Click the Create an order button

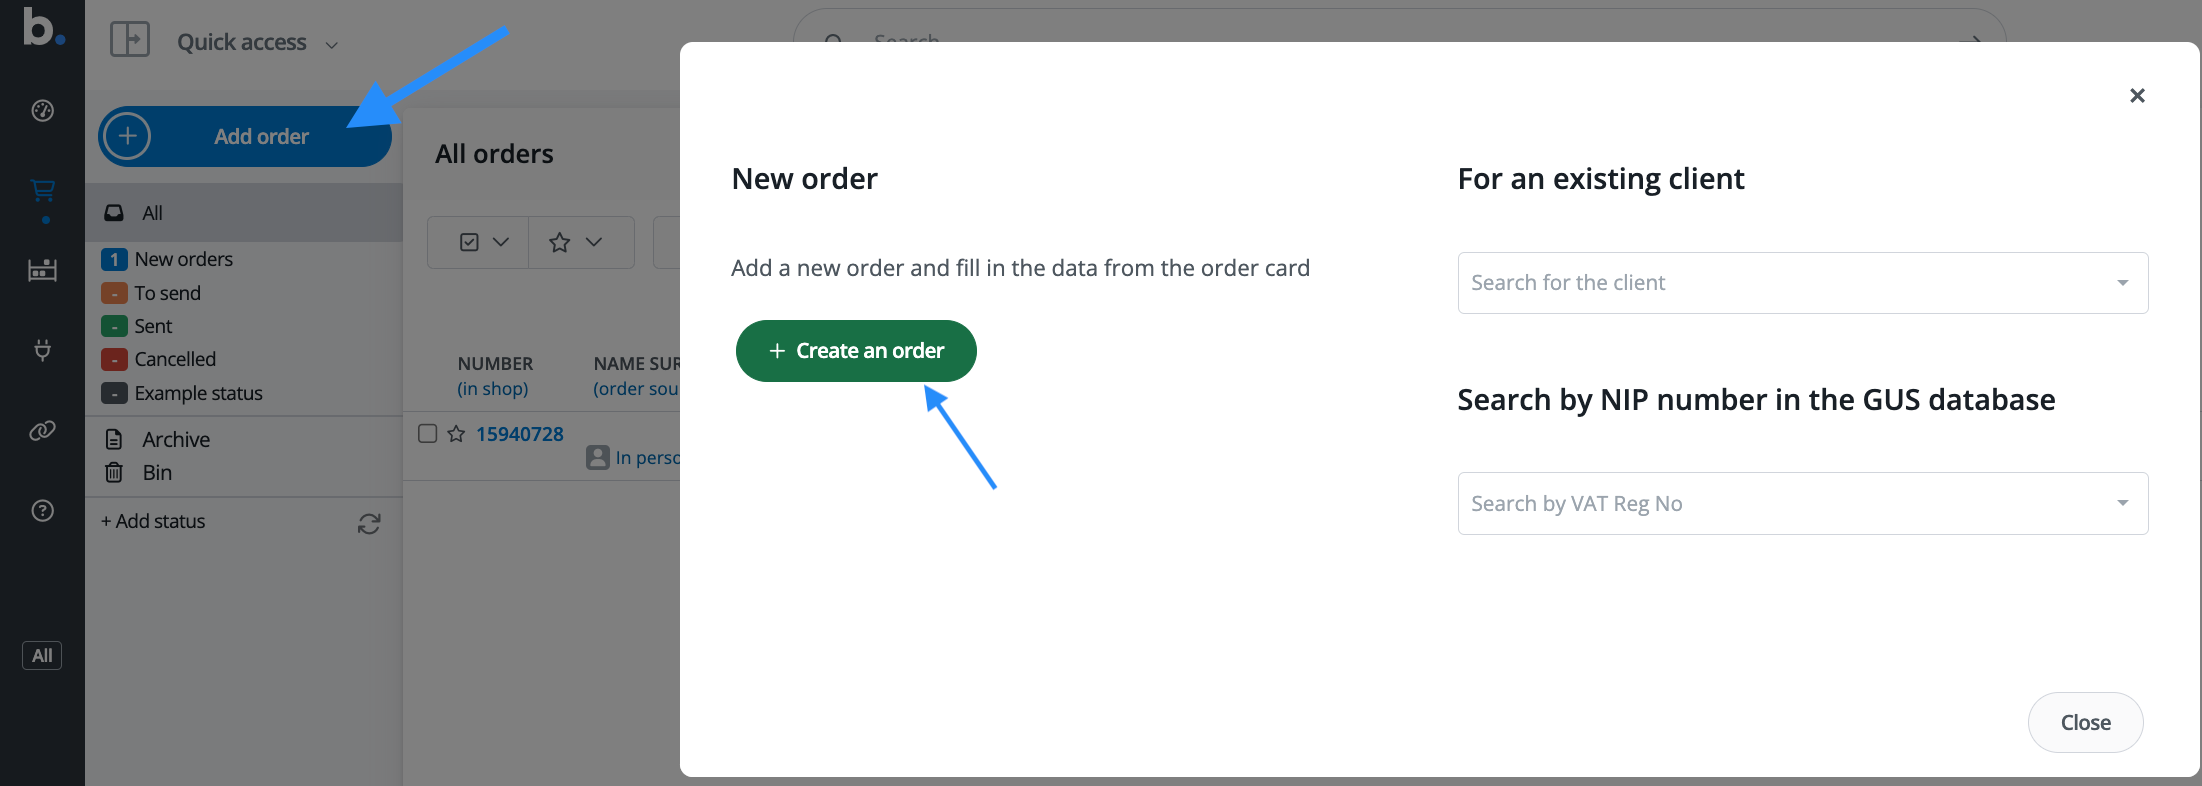(856, 351)
